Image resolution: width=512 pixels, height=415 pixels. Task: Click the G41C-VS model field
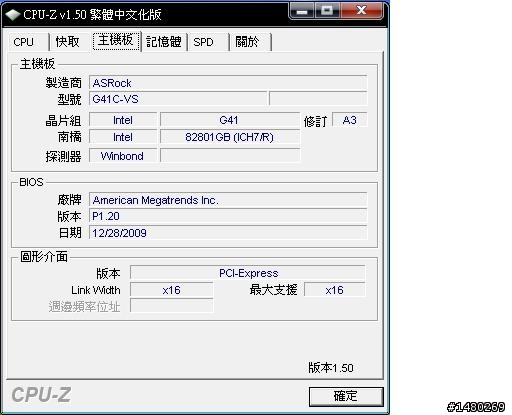[178, 99]
